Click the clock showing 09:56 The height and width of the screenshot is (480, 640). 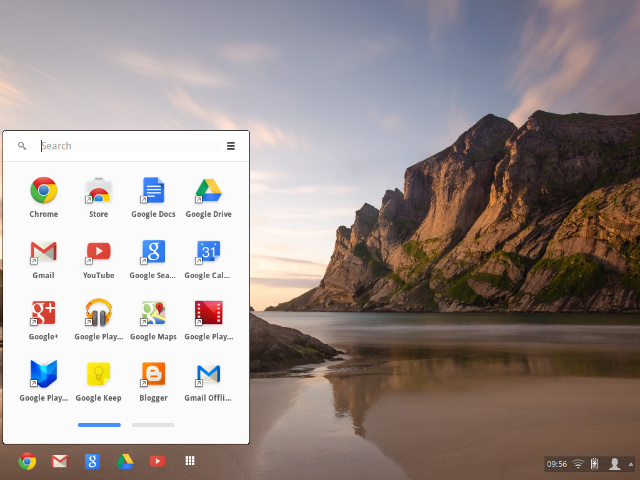pyautogui.click(x=557, y=464)
